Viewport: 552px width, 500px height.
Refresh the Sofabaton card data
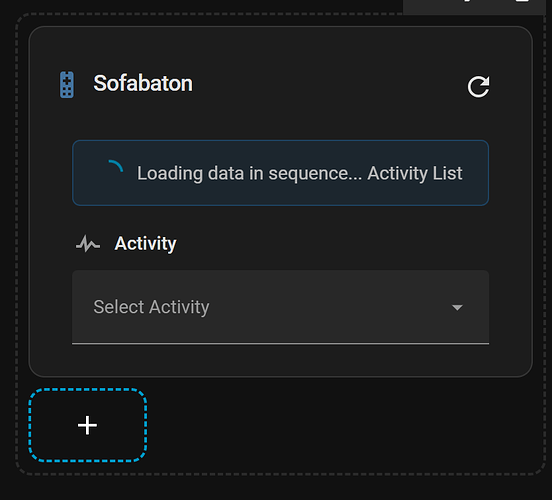[x=478, y=86]
